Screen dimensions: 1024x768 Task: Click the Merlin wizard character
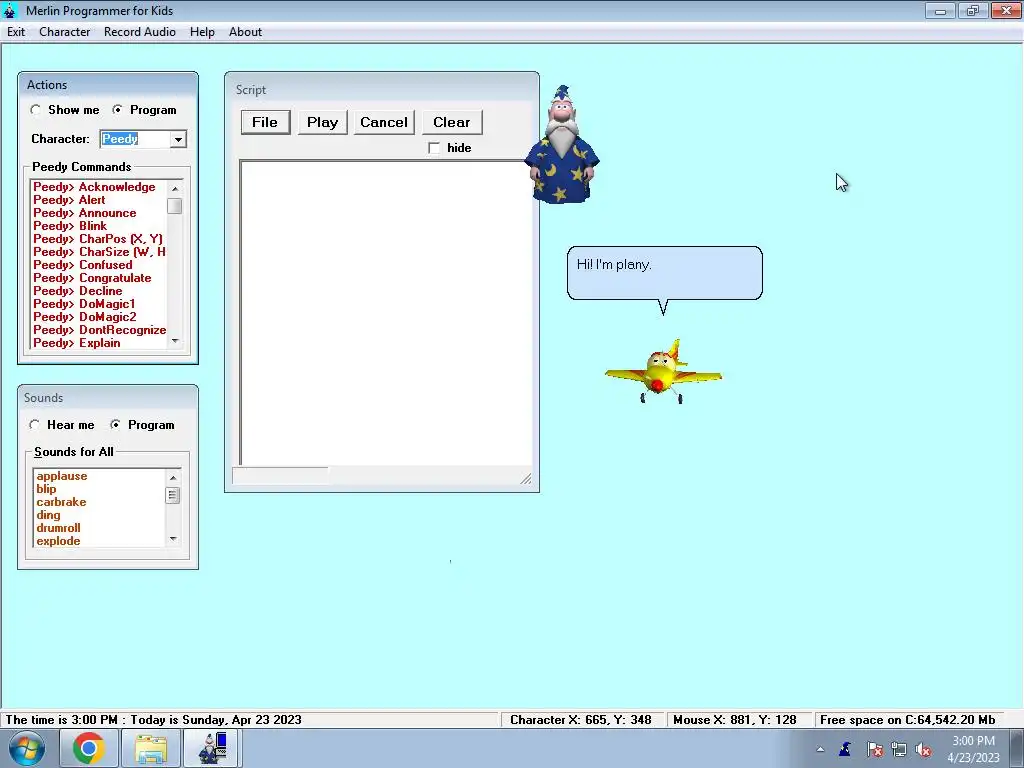[562, 147]
